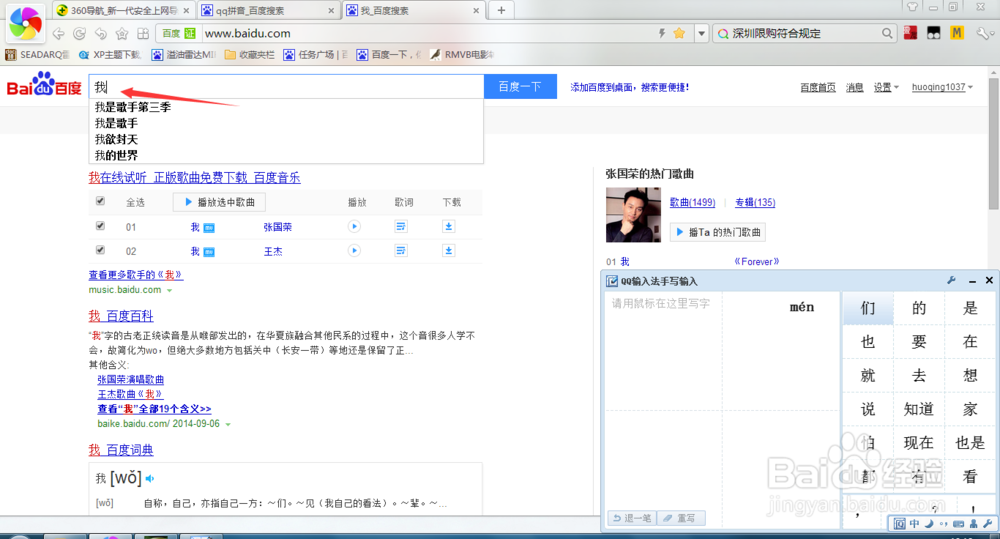
Task: Open the 百度首页 link
Action: pyautogui.click(x=818, y=87)
